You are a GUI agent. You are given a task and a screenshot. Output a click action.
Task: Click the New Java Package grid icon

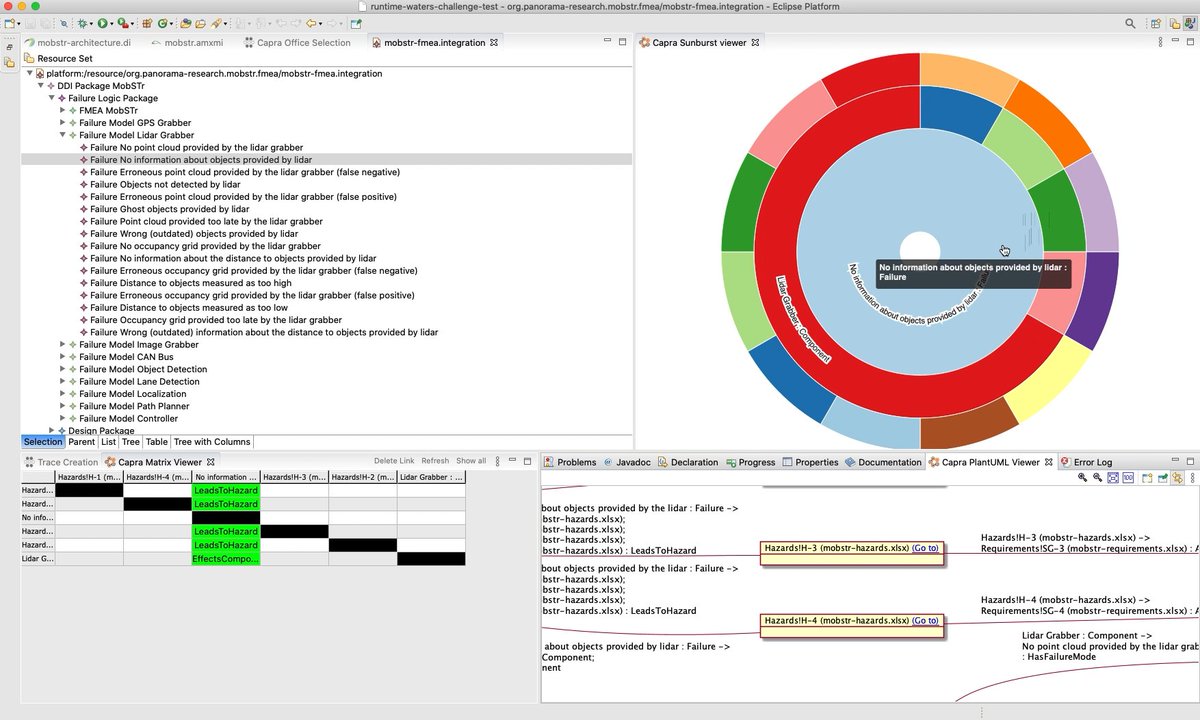pos(146,23)
